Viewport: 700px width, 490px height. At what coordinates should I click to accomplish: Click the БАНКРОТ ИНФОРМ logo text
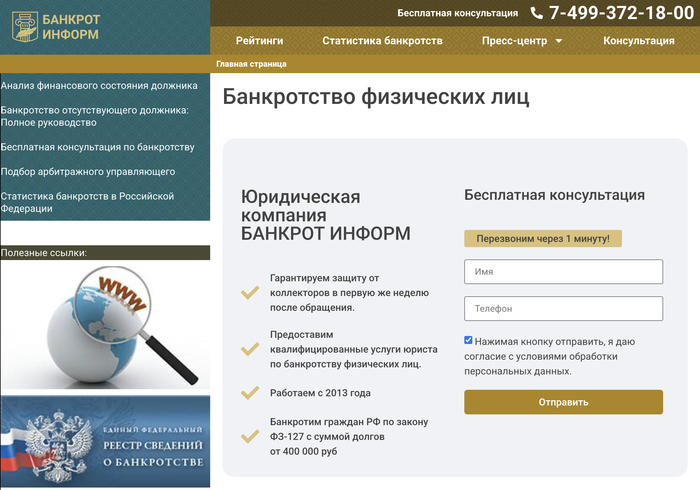coord(71,27)
